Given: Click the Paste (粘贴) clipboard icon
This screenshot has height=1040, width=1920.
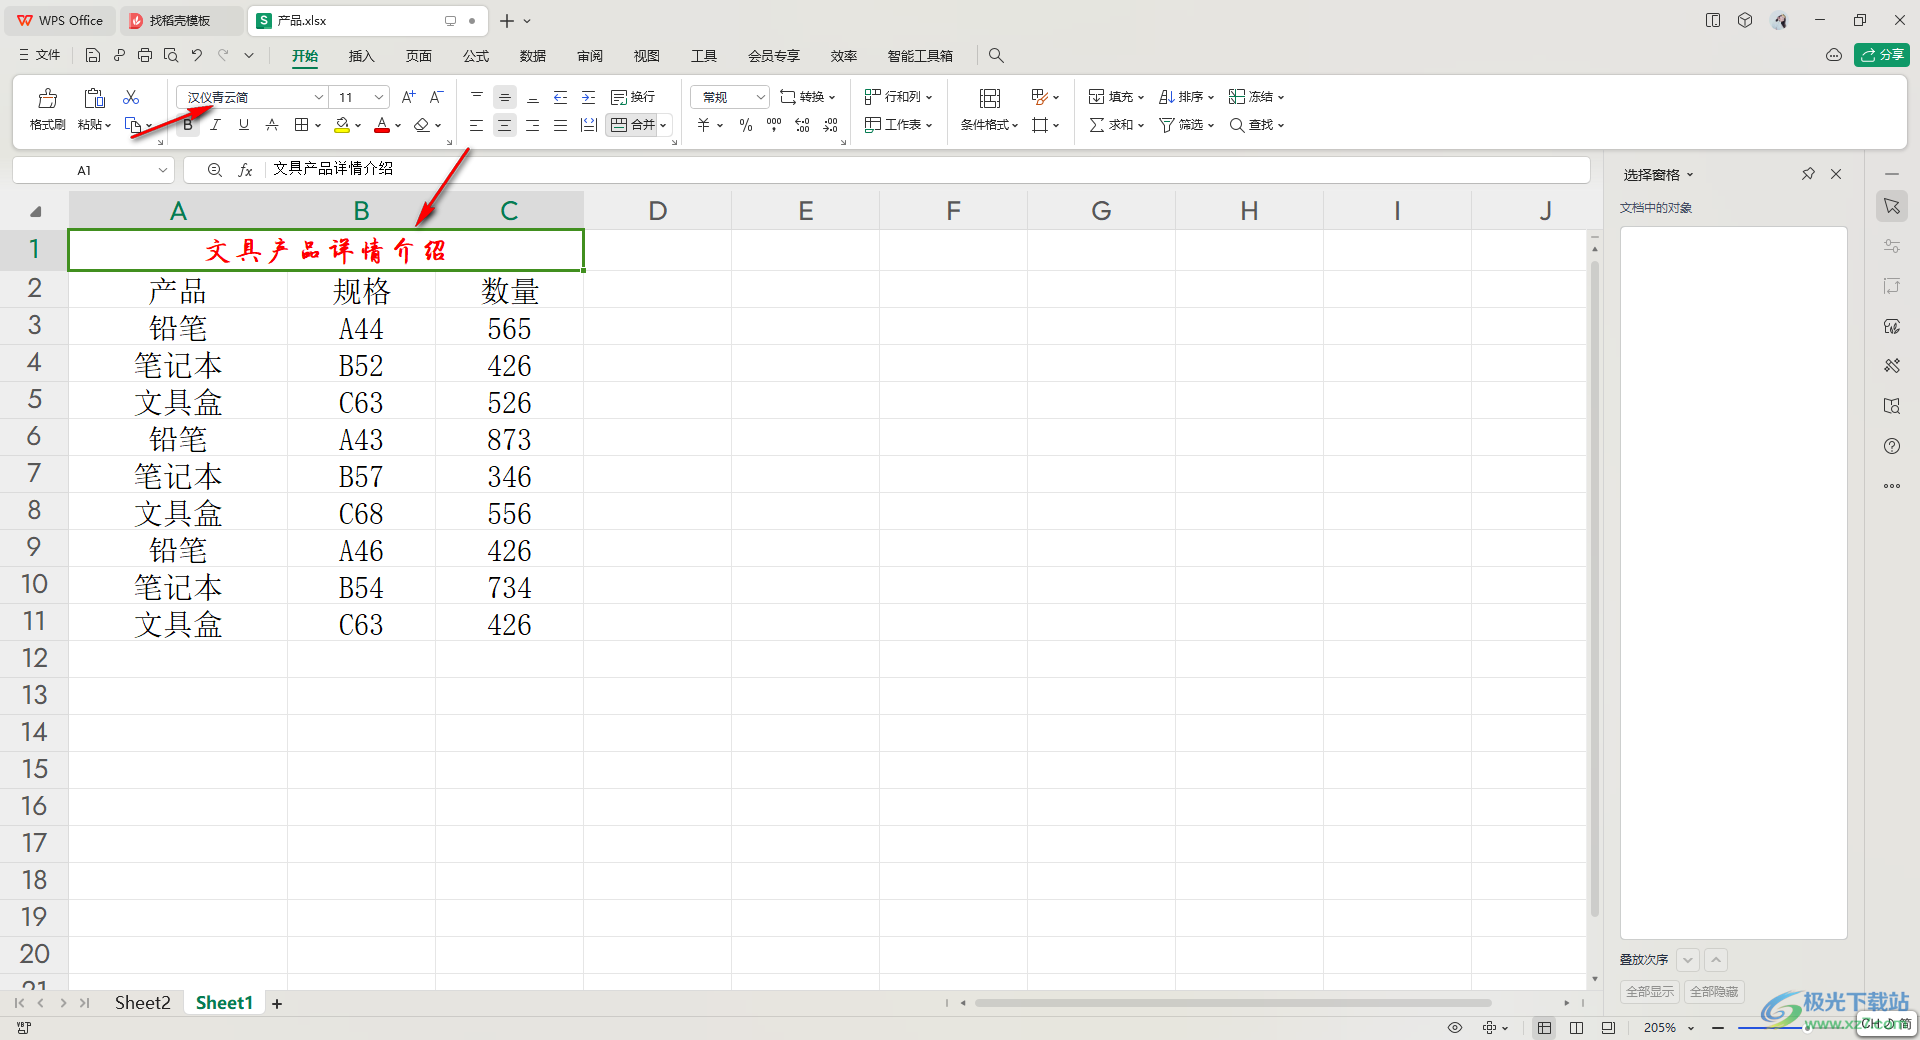Looking at the screenshot, I should [94, 98].
